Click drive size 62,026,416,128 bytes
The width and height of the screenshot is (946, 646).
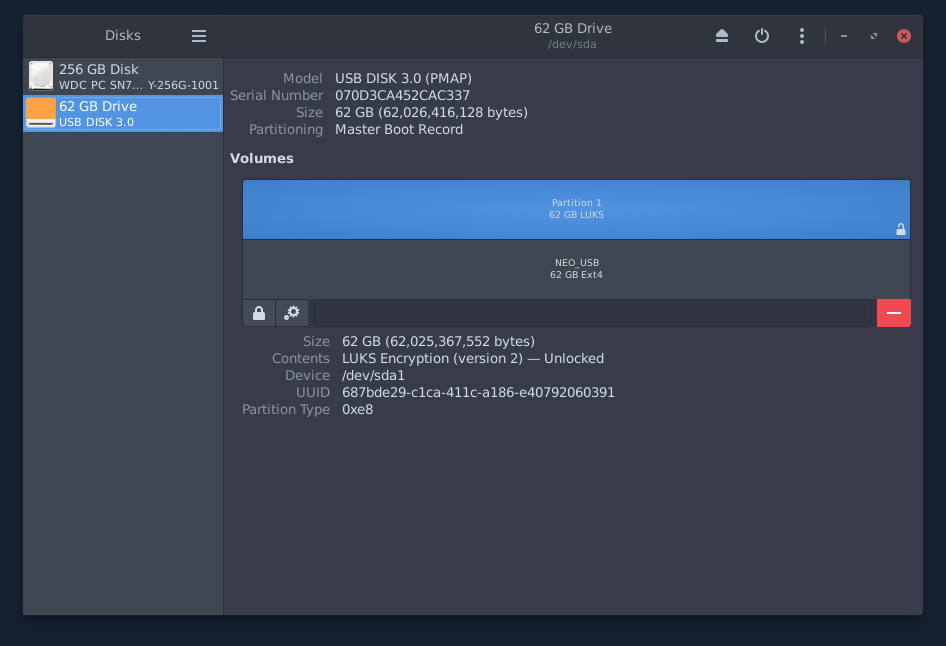click(431, 113)
